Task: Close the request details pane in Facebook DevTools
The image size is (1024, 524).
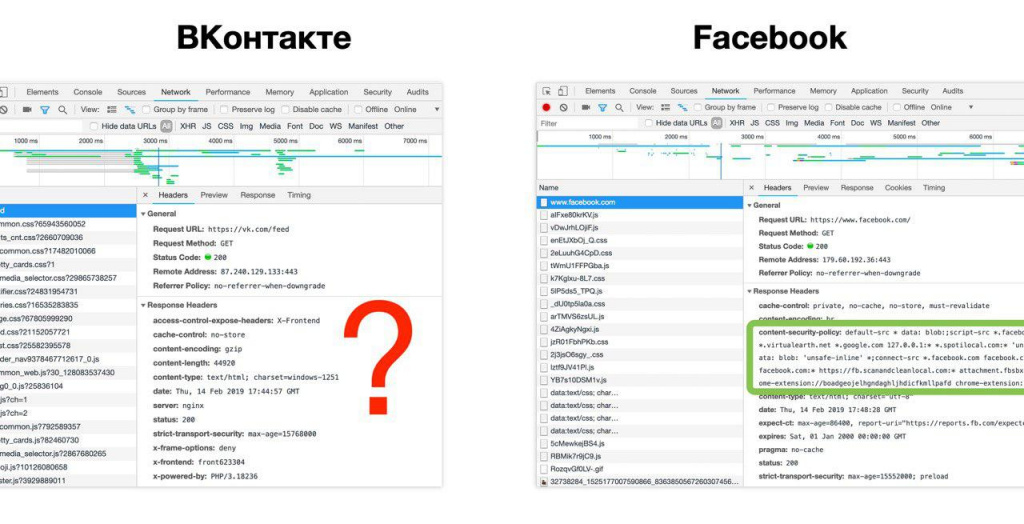Action: pyautogui.click(x=751, y=188)
